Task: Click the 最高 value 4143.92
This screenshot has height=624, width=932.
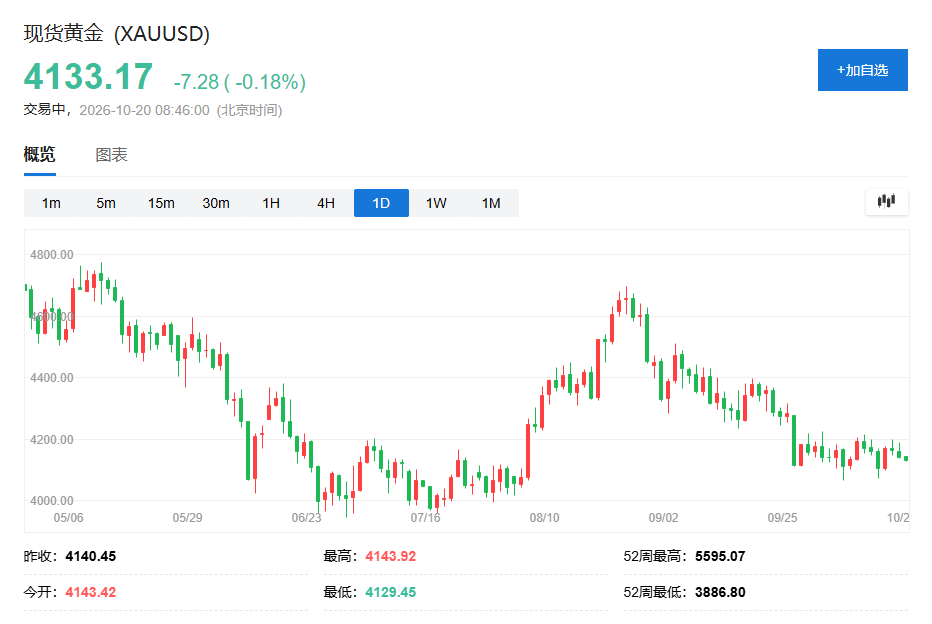Action: 391,556
